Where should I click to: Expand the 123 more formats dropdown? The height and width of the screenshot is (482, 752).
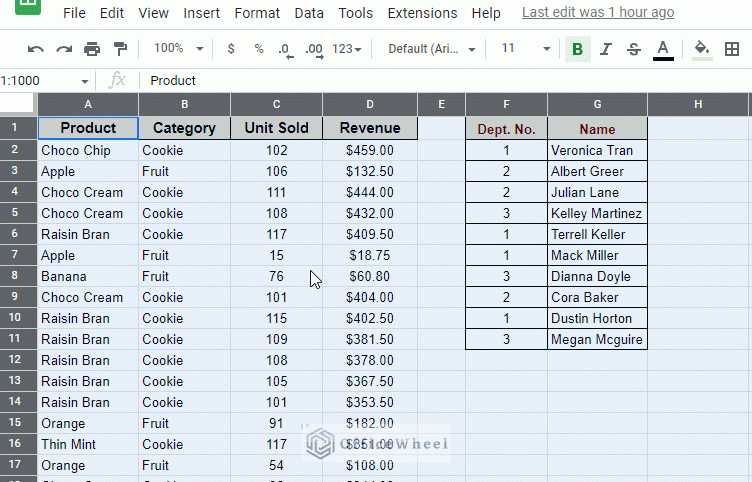[x=346, y=49]
